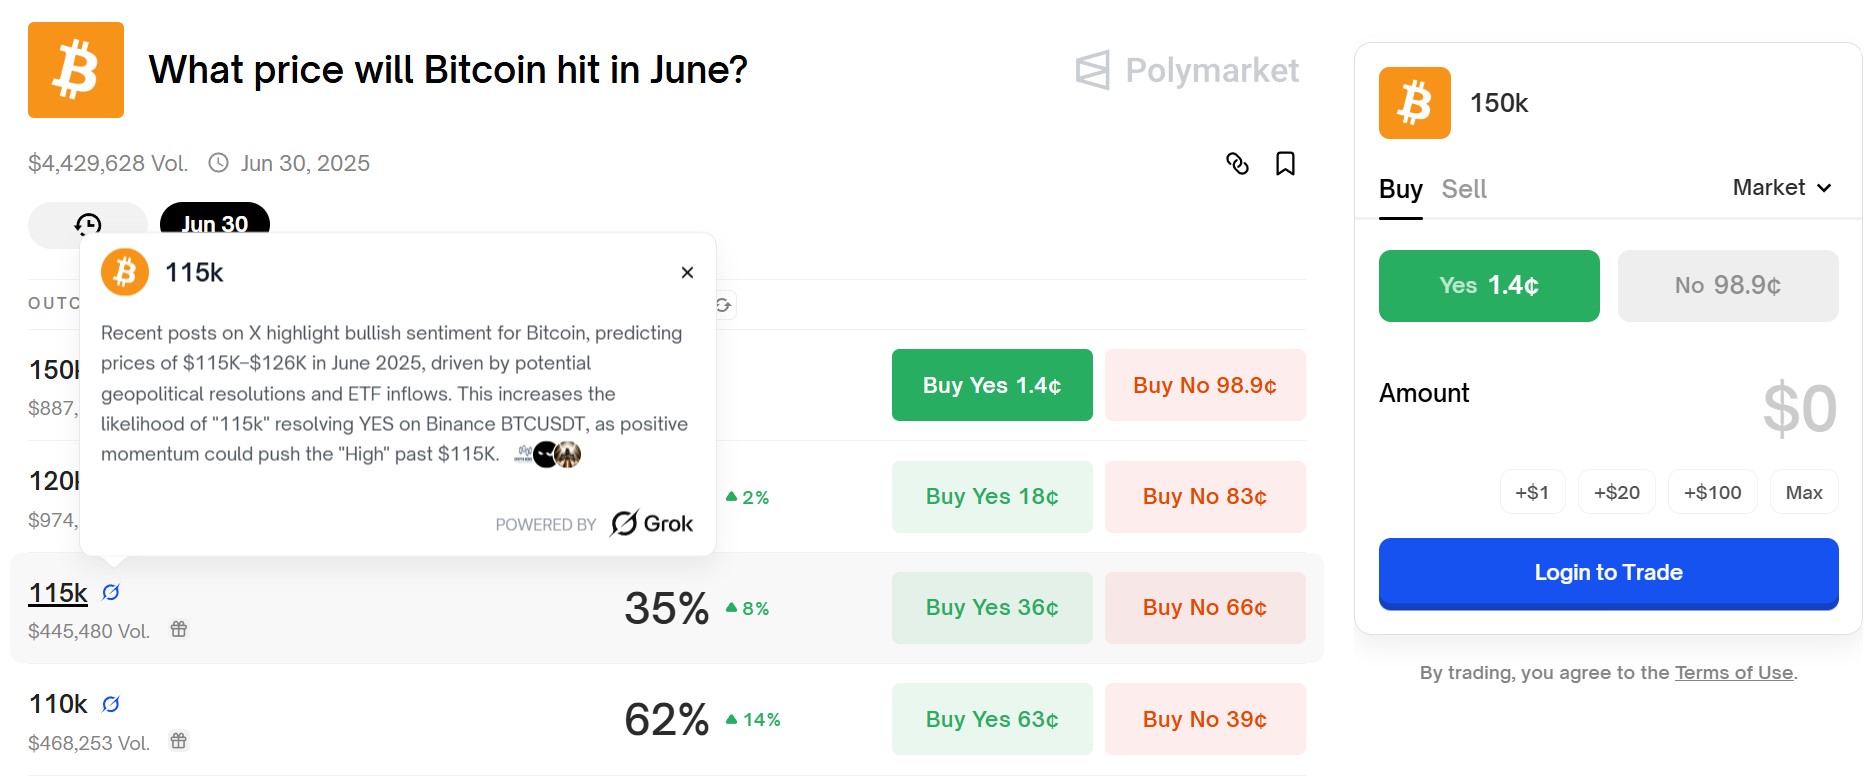Open the Terms of Use link

[1734, 673]
